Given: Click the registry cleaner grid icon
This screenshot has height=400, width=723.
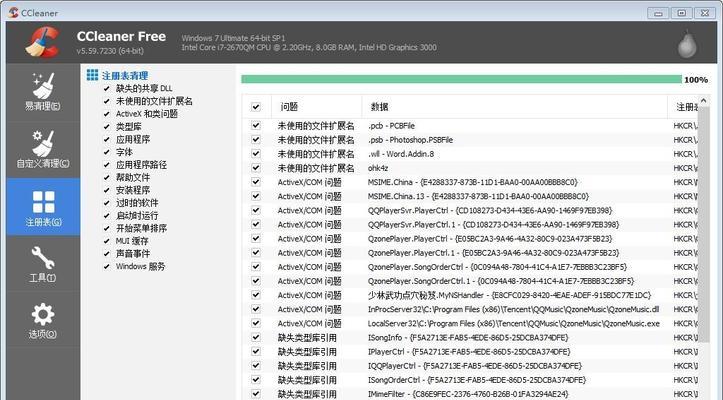Looking at the screenshot, I should click(92, 75).
